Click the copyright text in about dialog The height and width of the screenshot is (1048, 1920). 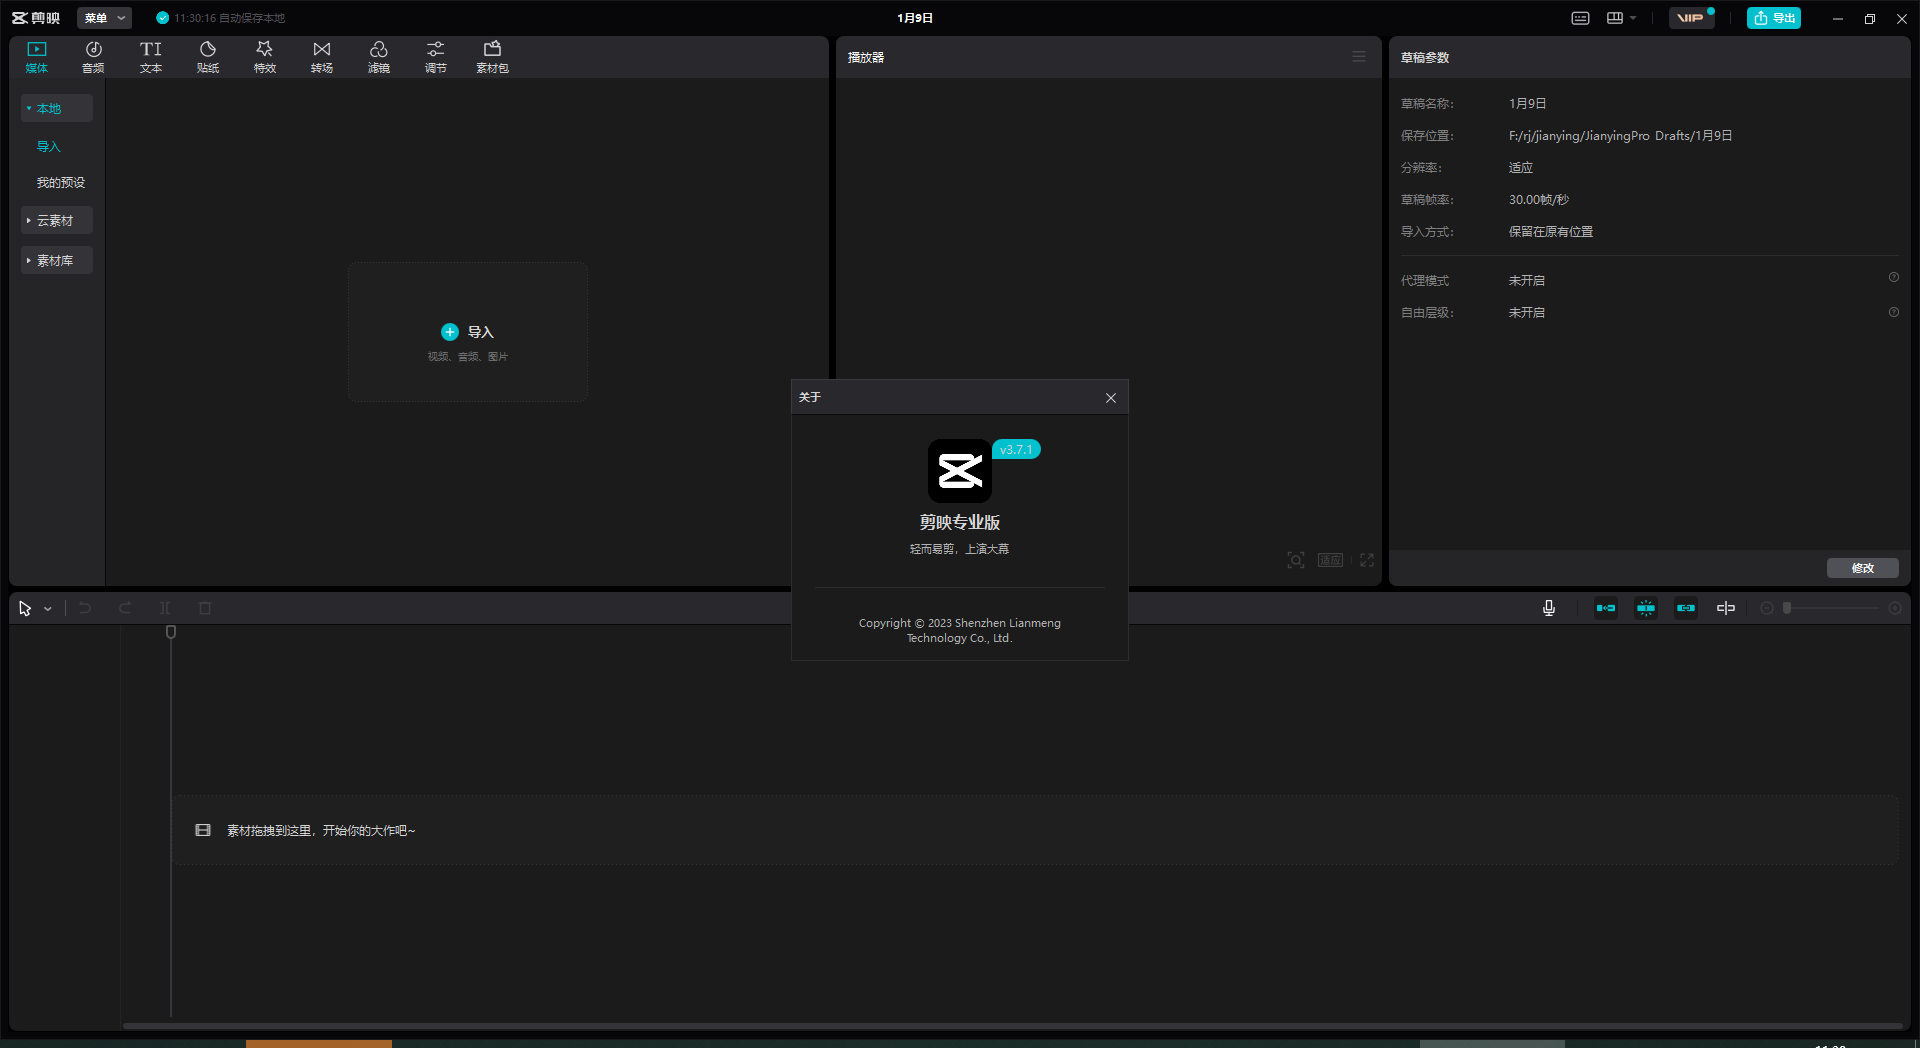click(960, 630)
